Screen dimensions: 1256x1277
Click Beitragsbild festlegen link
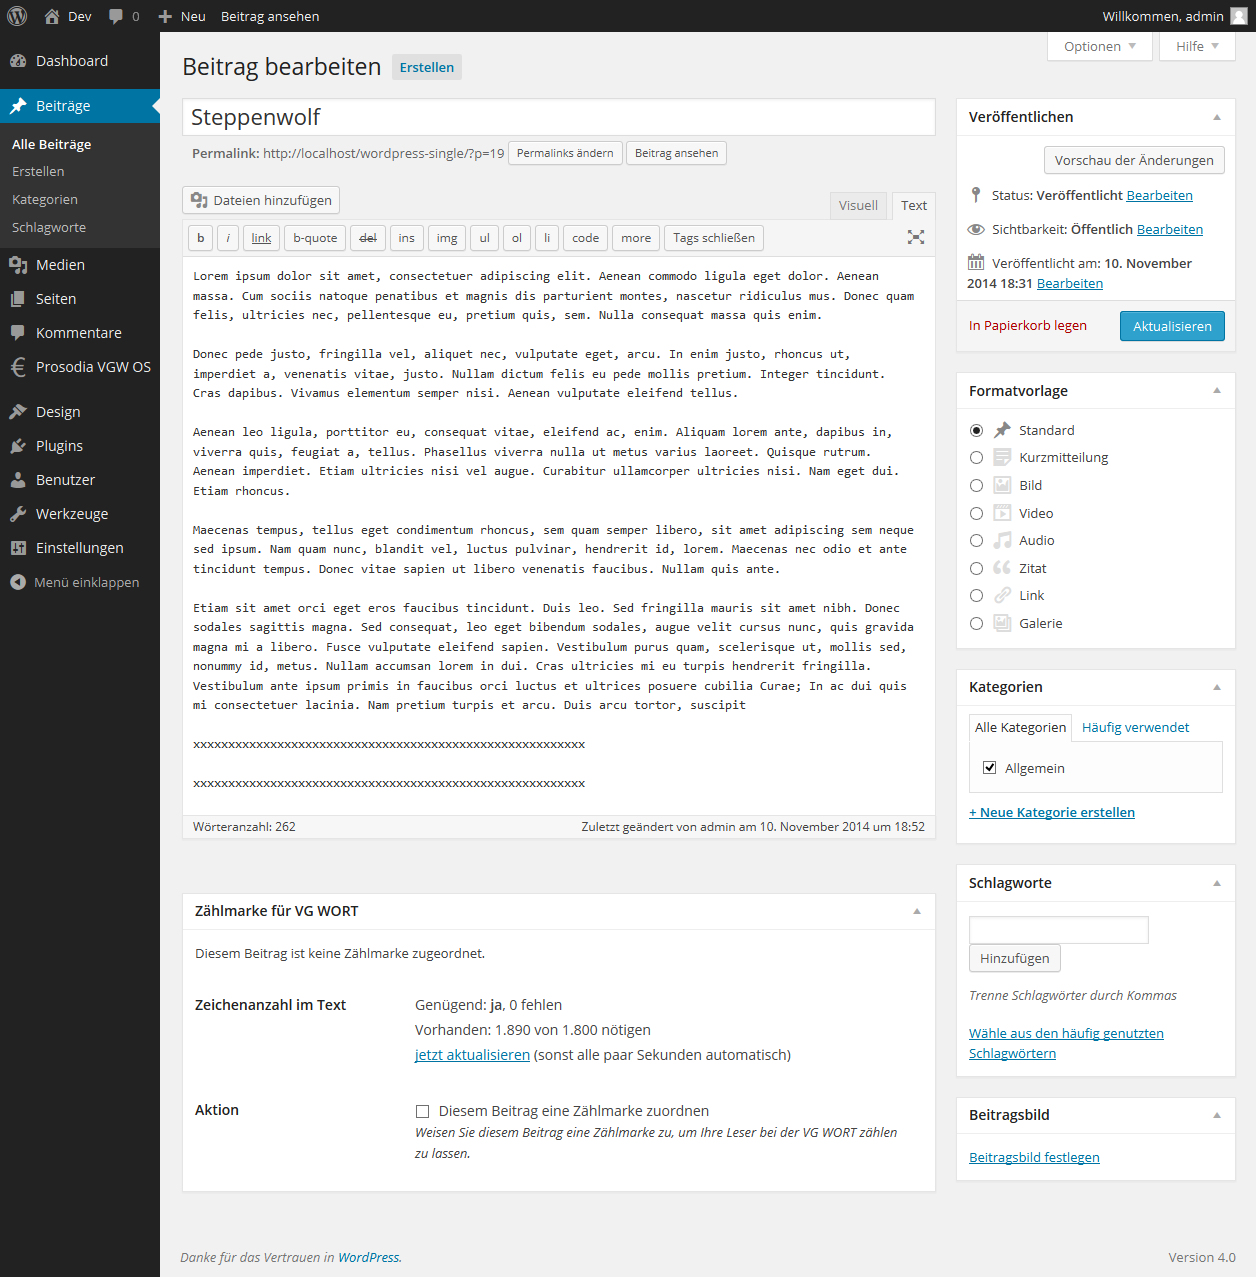[x=1034, y=1157]
